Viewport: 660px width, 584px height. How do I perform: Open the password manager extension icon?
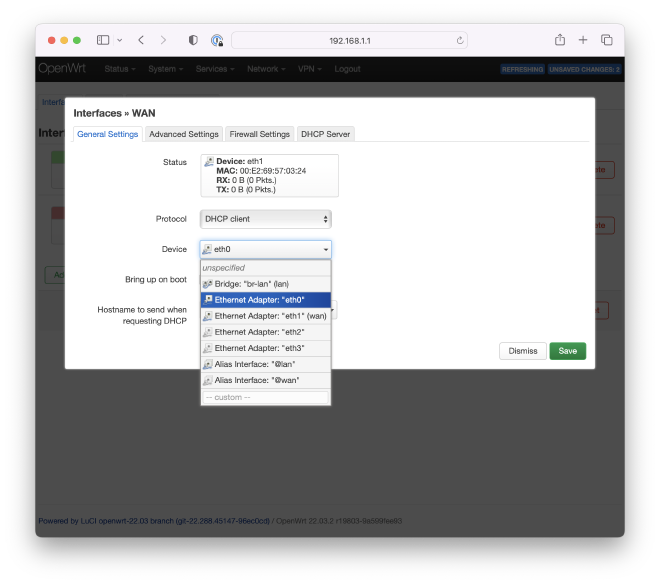coord(217,40)
